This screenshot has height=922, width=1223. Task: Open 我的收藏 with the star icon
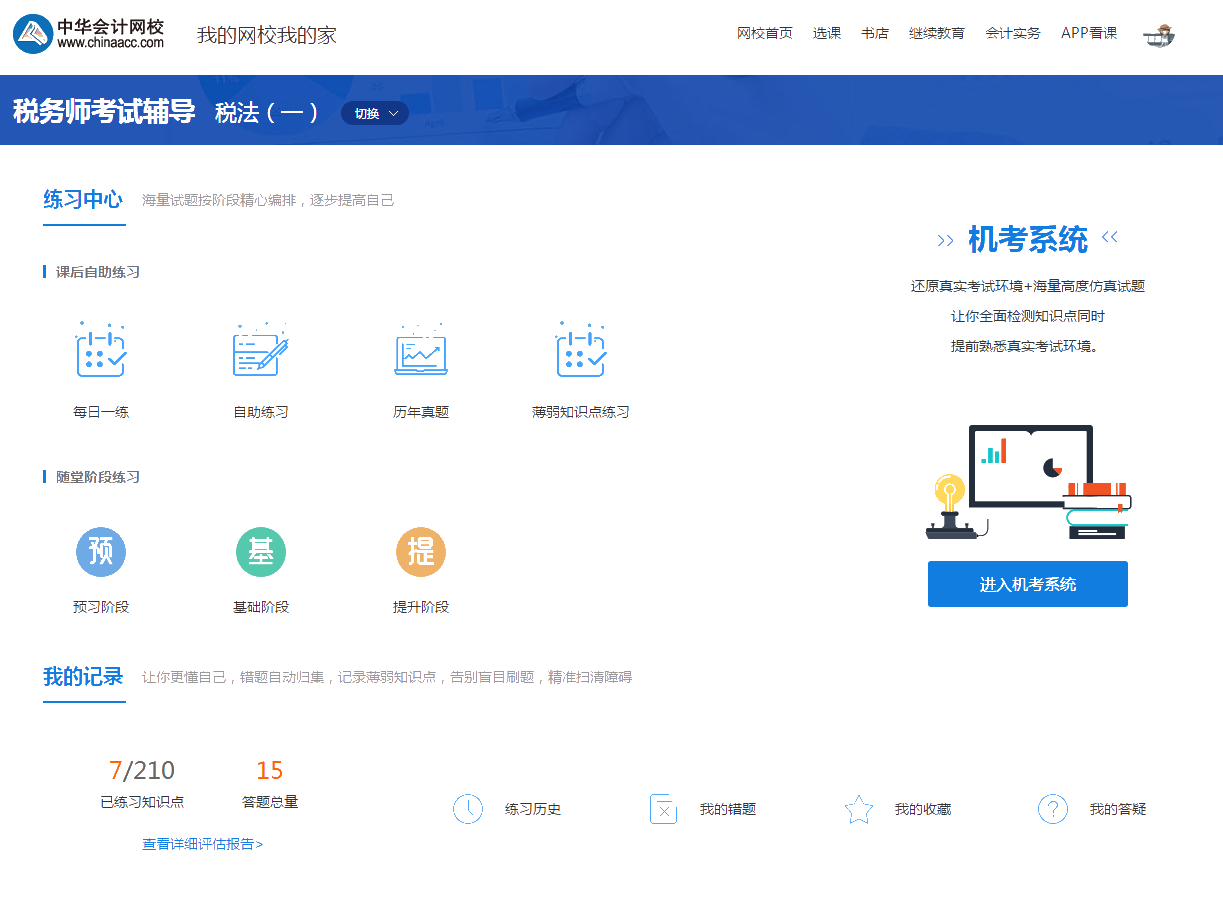click(858, 808)
